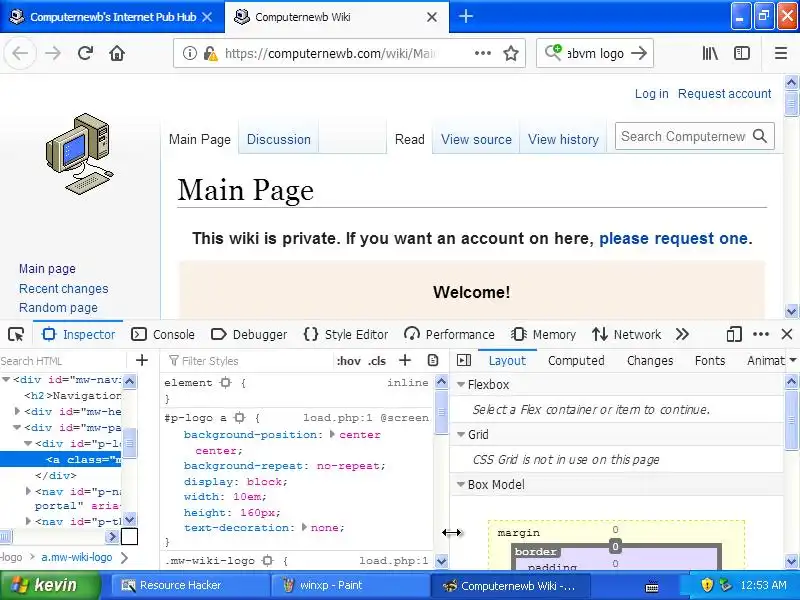Follow the please request one link
The height and width of the screenshot is (600, 800).
coord(673,238)
